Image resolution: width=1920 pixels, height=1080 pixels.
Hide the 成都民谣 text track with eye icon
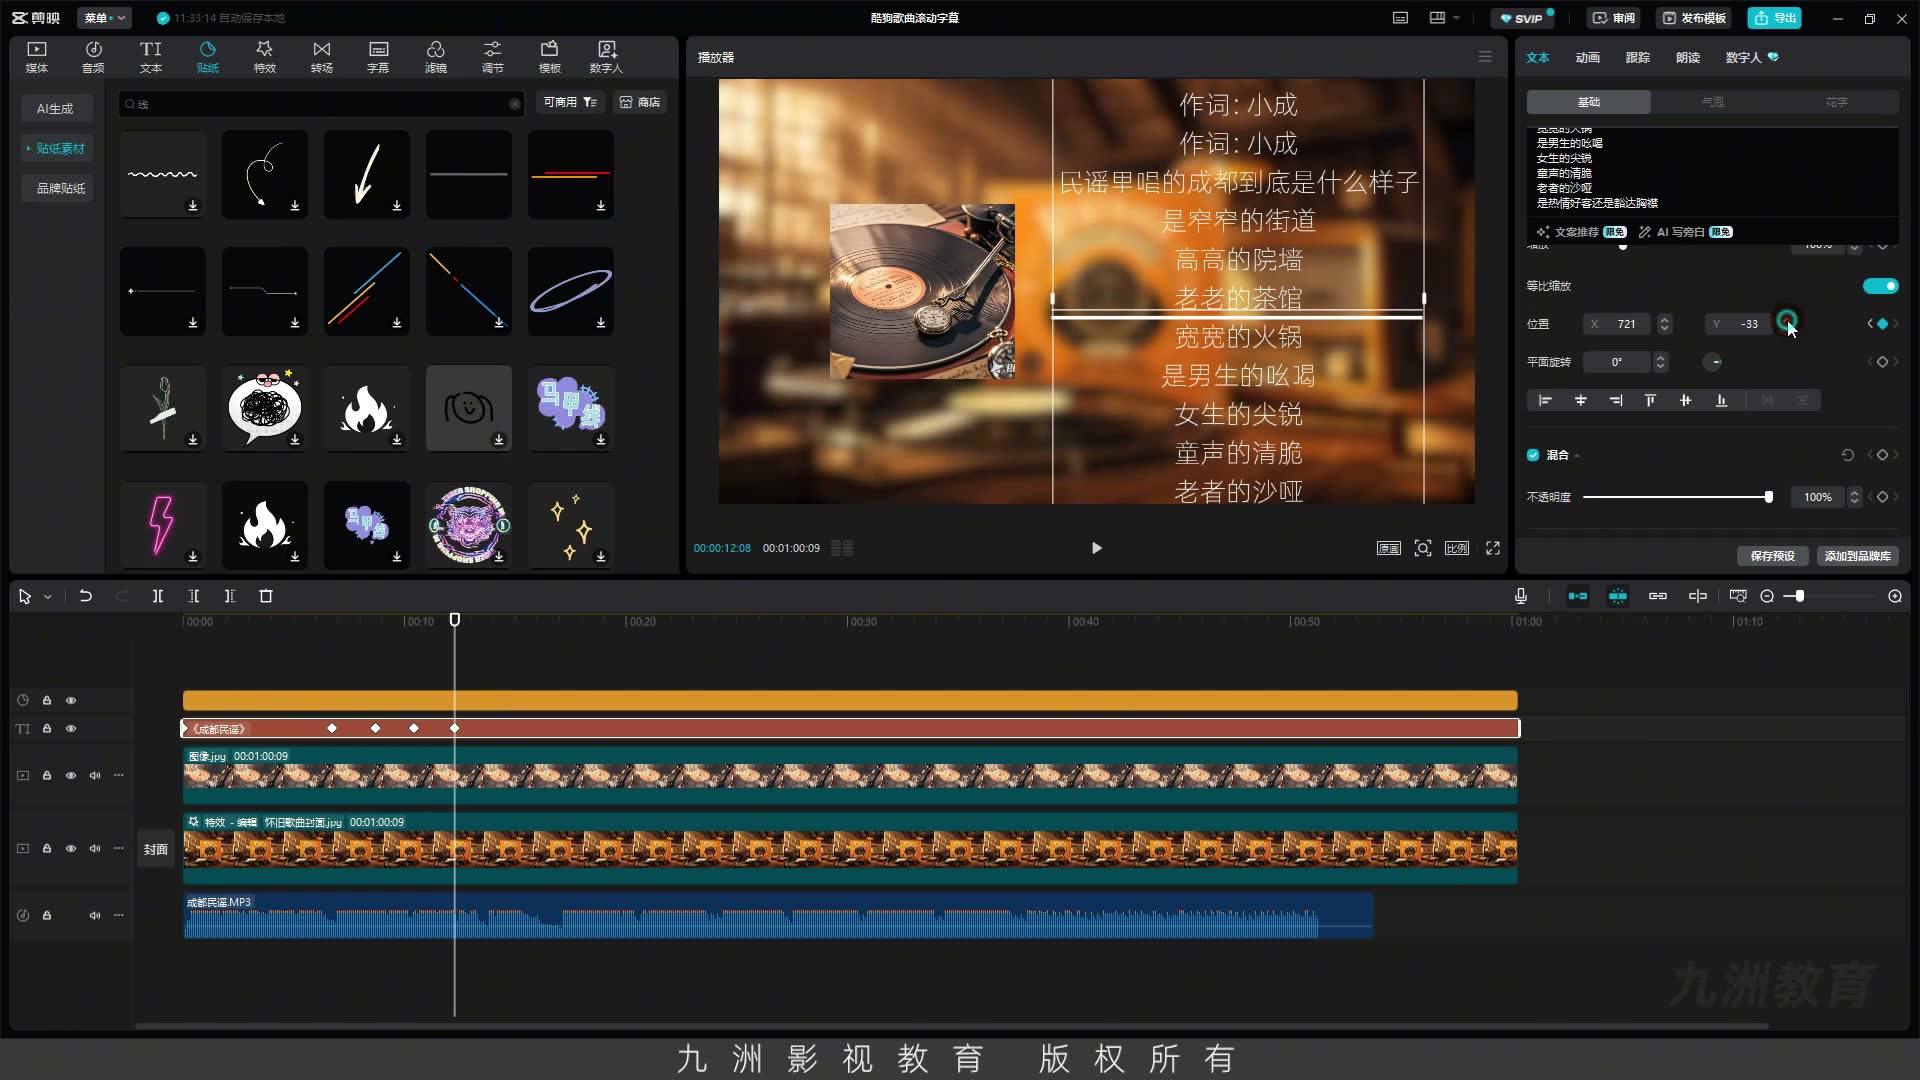(x=71, y=729)
